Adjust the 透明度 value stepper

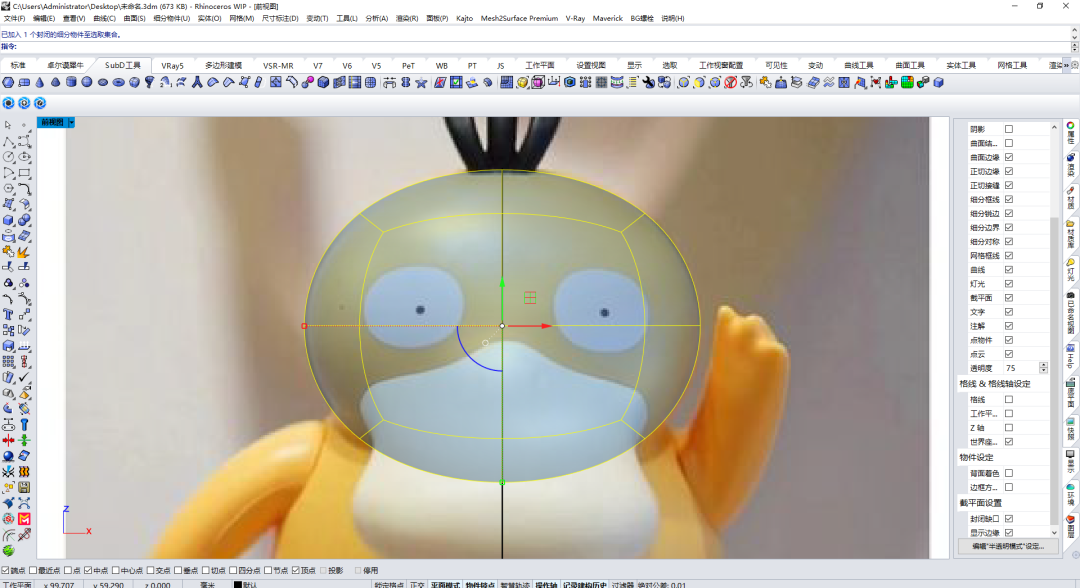tap(1043, 368)
